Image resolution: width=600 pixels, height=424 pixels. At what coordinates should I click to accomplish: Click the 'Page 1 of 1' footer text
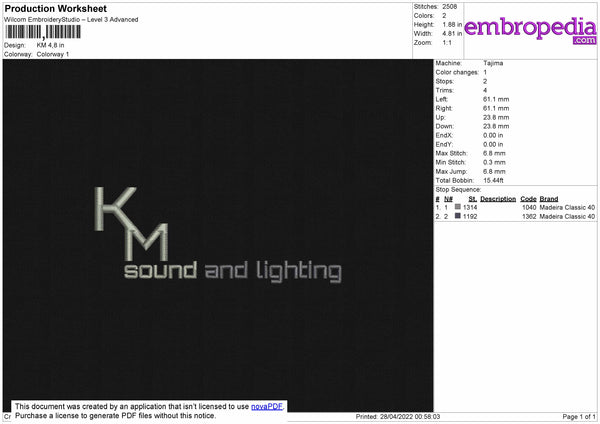(x=579, y=417)
